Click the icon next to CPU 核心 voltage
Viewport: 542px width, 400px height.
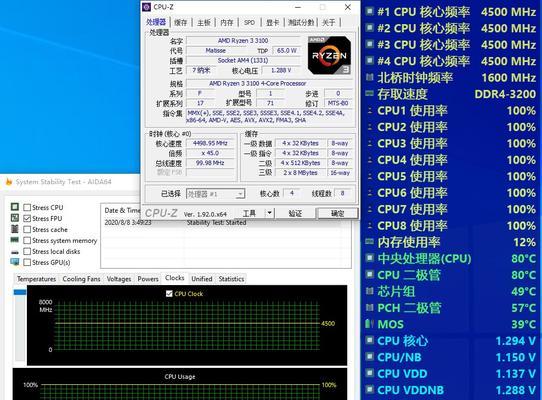point(370,340)
